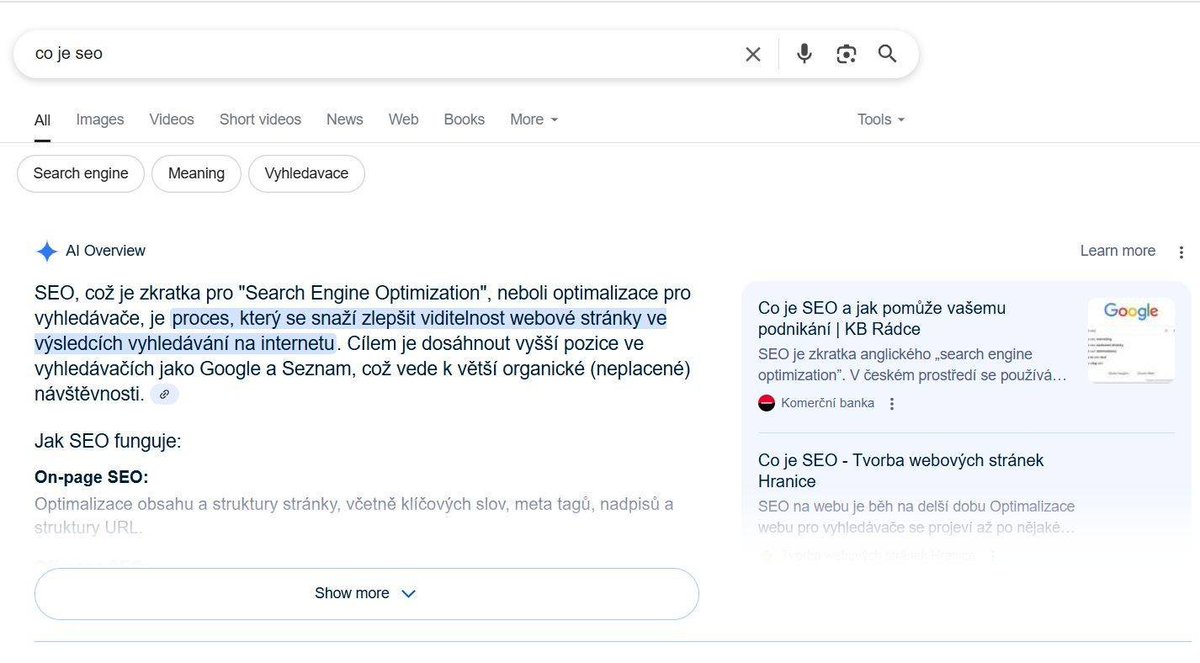Clear the search query with the X icon
Screen dimensions: 1200x663
tap(753, 54)
